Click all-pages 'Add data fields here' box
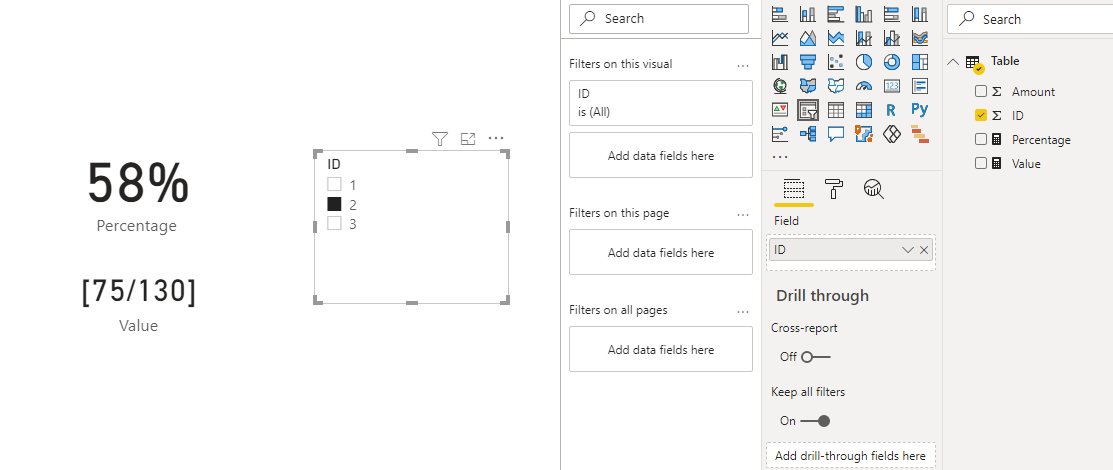Screen dimensions: 1113x470 click(x=661, y=349)
